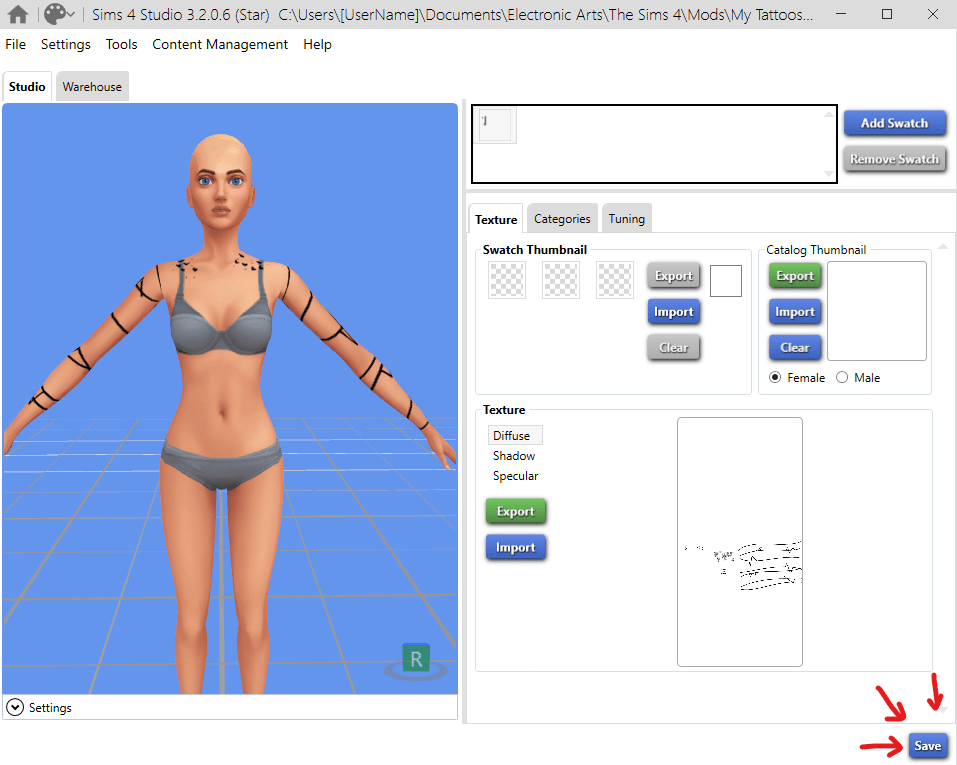Switch to the Categories tab

562,219
